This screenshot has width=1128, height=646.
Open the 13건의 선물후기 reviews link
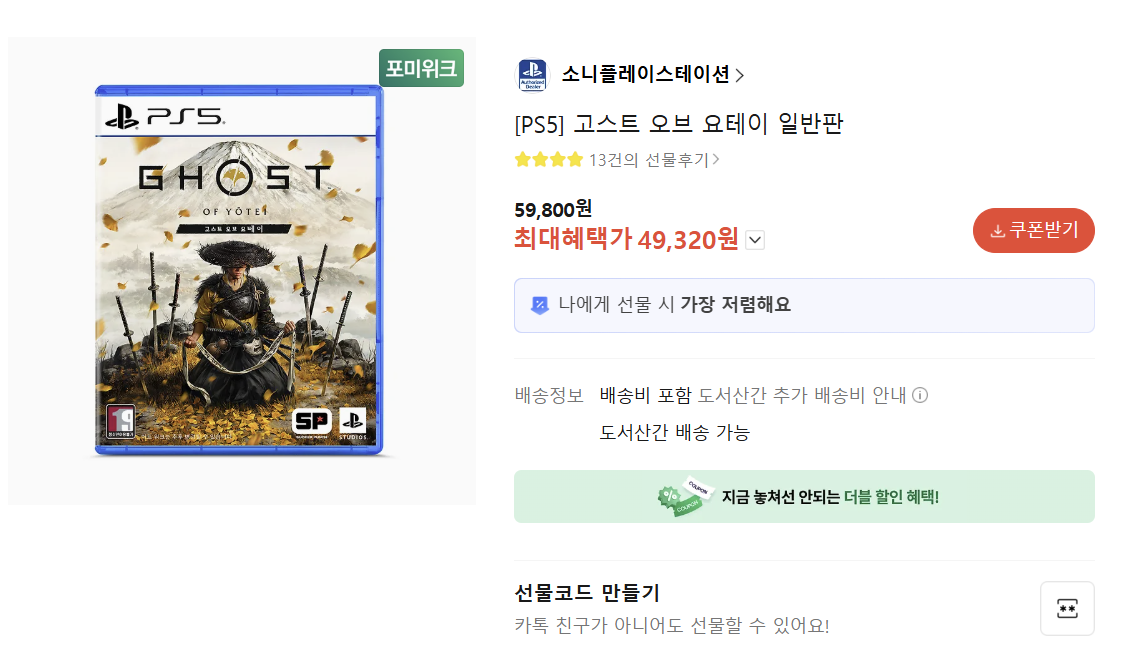pos(649,160)
